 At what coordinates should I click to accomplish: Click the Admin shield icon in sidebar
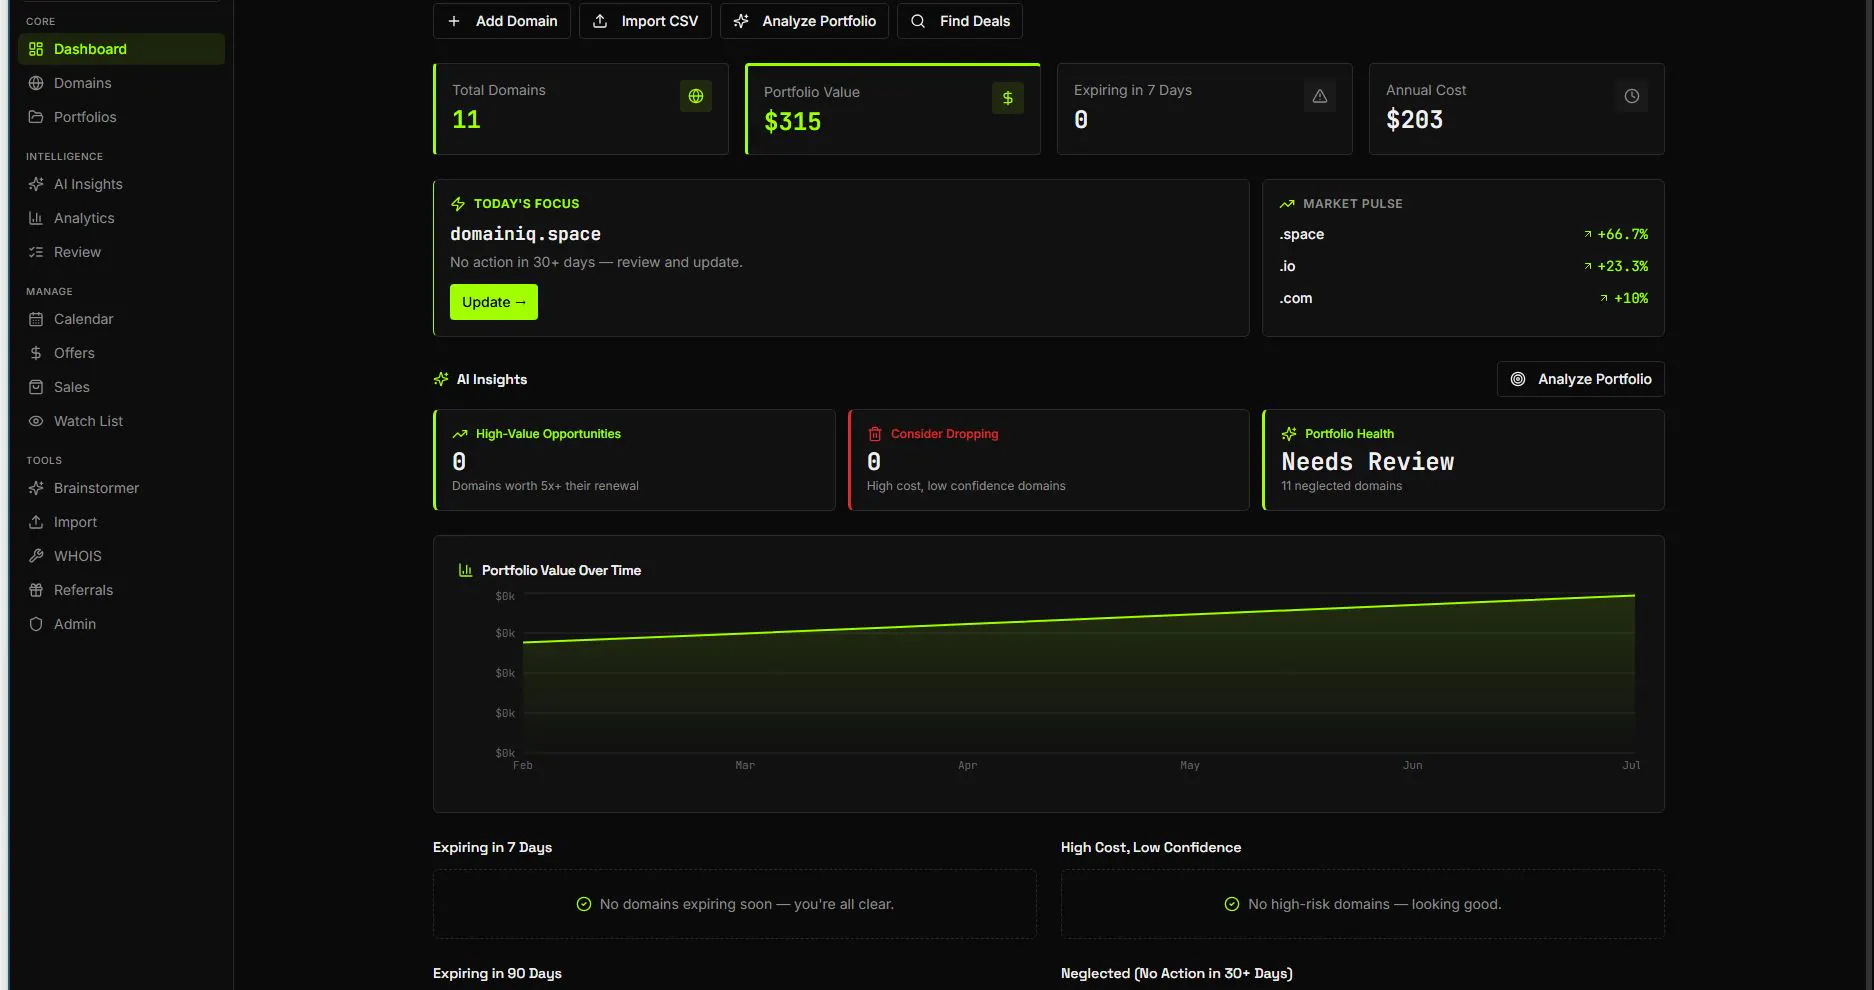(36, 624)
